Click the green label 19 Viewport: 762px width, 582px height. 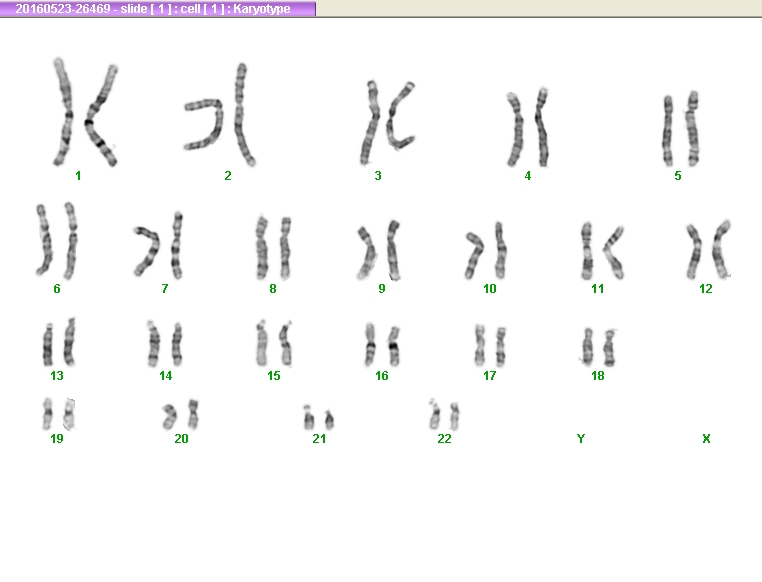pyautogui.click(x=57, y=439)
